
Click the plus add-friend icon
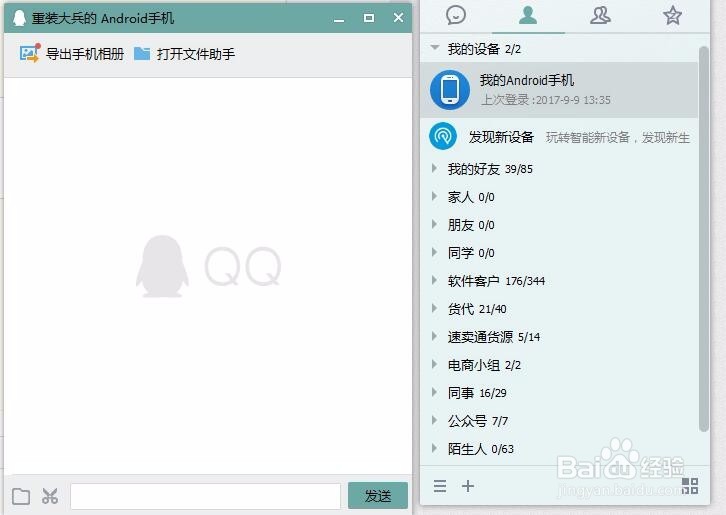coord(468,486)
